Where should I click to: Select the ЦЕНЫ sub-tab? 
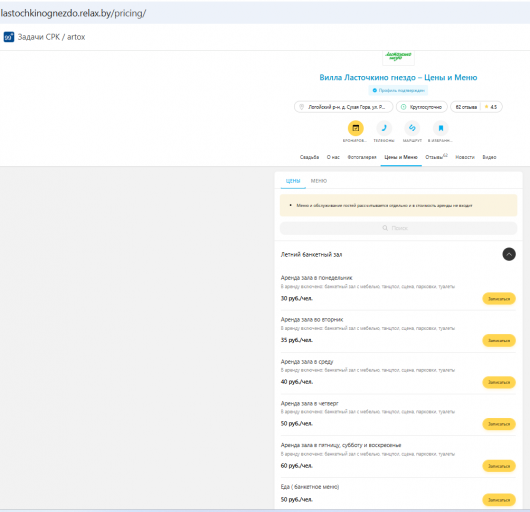[293, 181]
